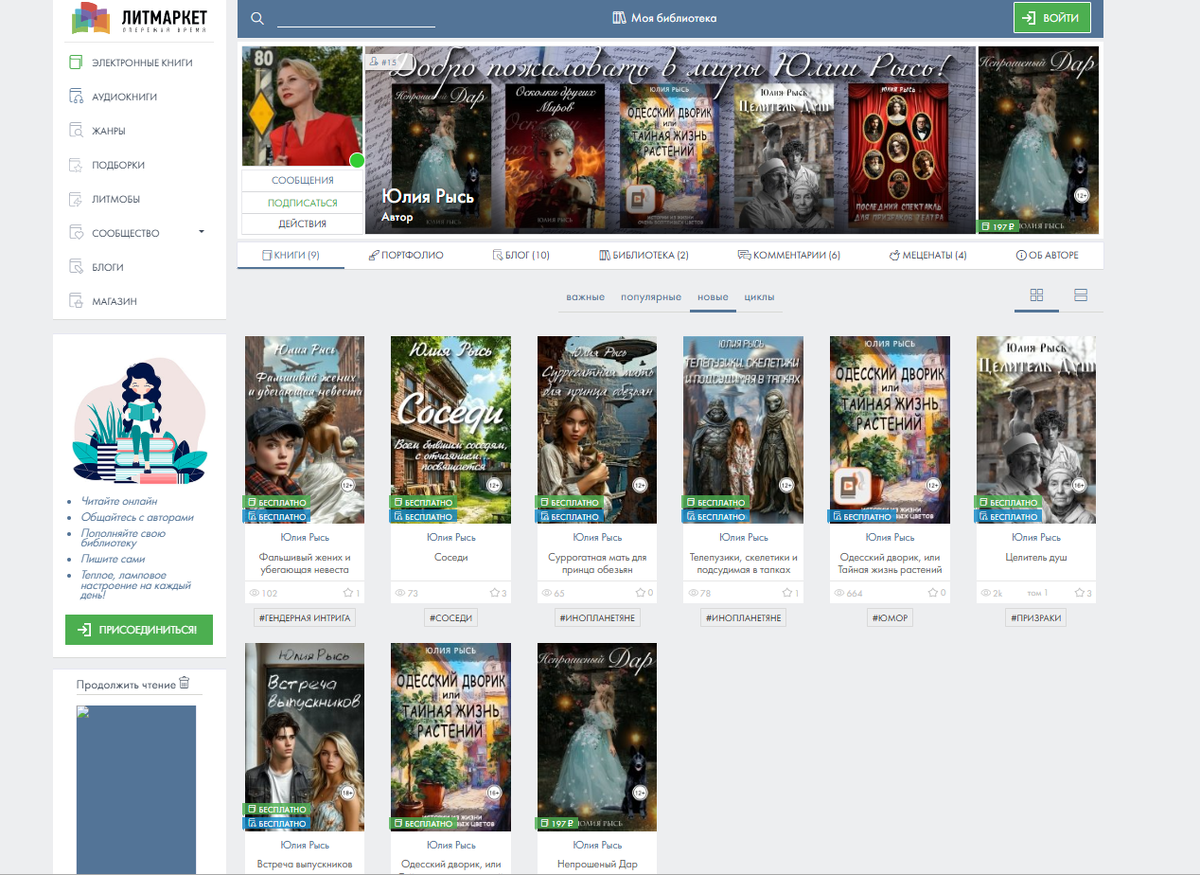Switch to the Портфолио tab
The width and height of the screenshot is (1200, 875).
coord(406,255)
